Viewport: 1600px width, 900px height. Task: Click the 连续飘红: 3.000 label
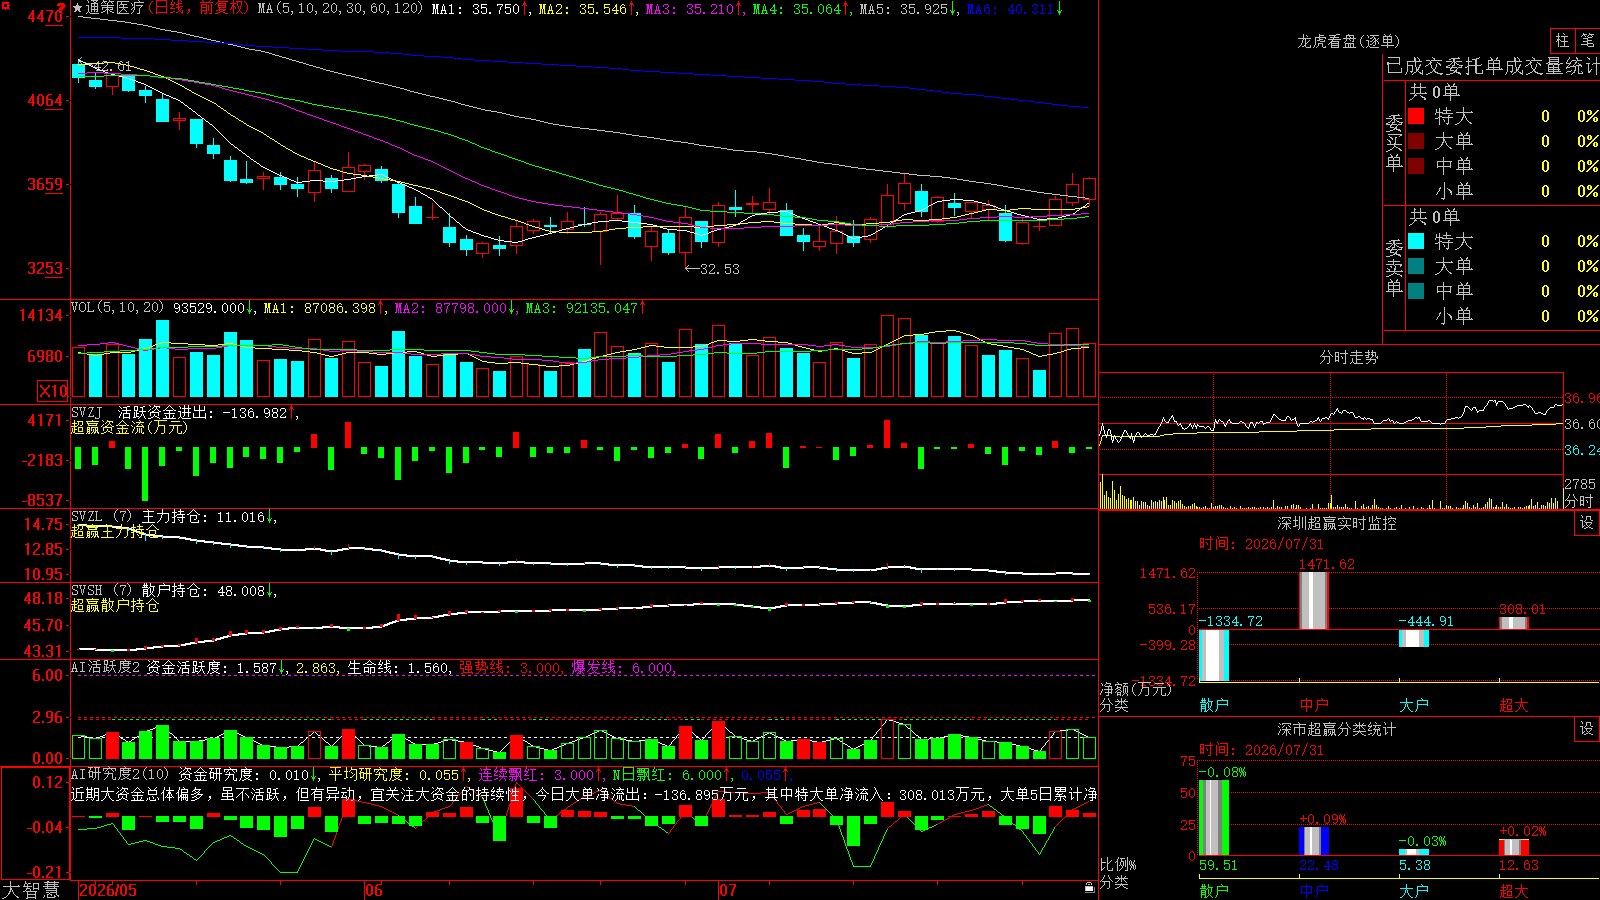(x=540, y=774)
